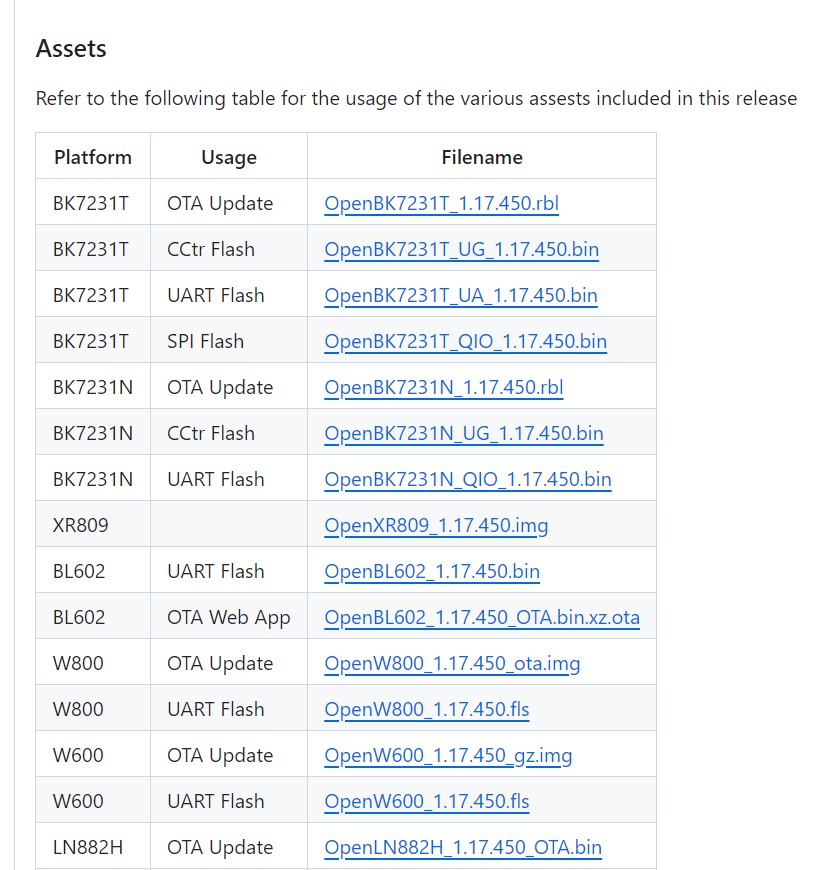Image resolution: width=836 pixels, height=870 pixels.
Task: Download OpenLN882H_1.17.450_OTA.bin file
Action: point(463,848)
